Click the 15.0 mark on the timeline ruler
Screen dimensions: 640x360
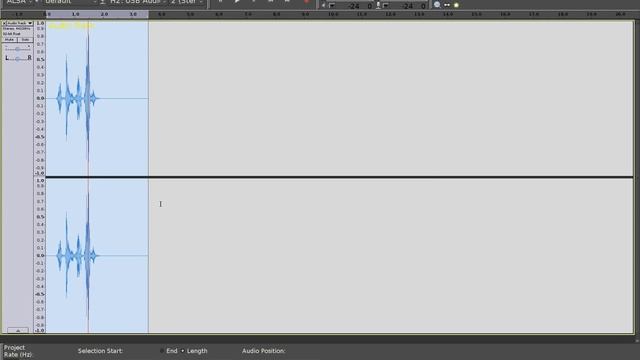click(x=476, y=14)
